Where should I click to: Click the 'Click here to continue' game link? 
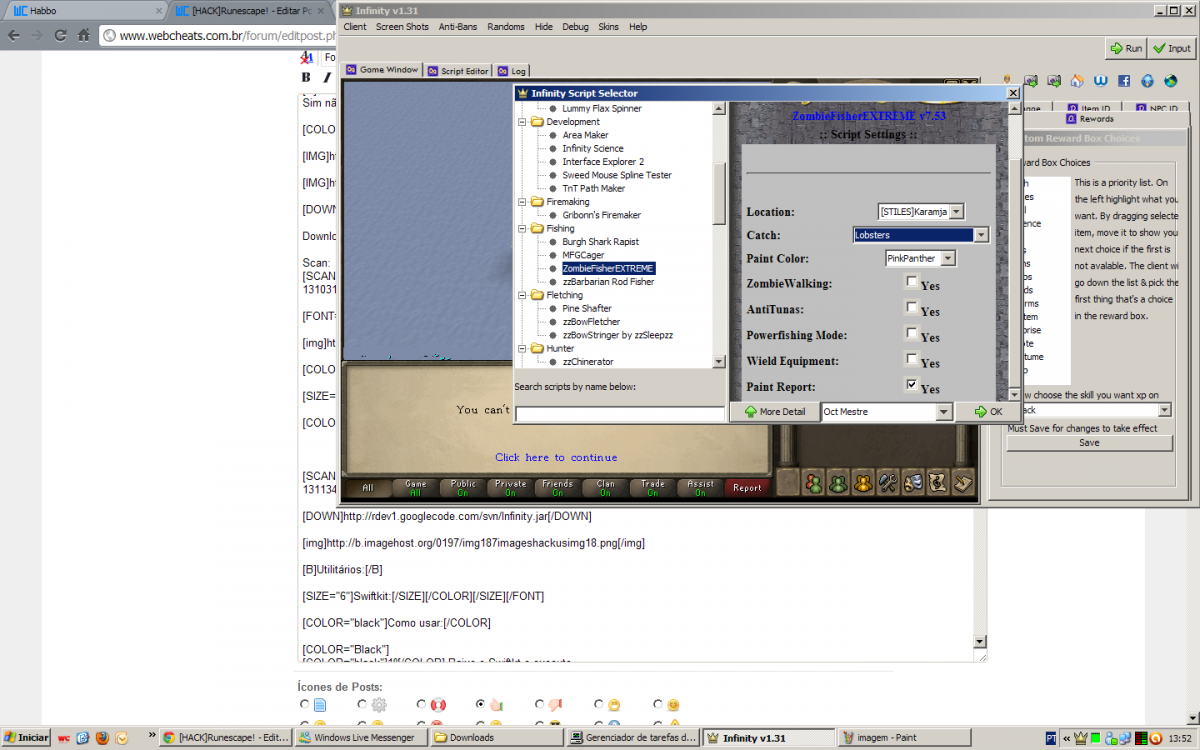point(556,457)
